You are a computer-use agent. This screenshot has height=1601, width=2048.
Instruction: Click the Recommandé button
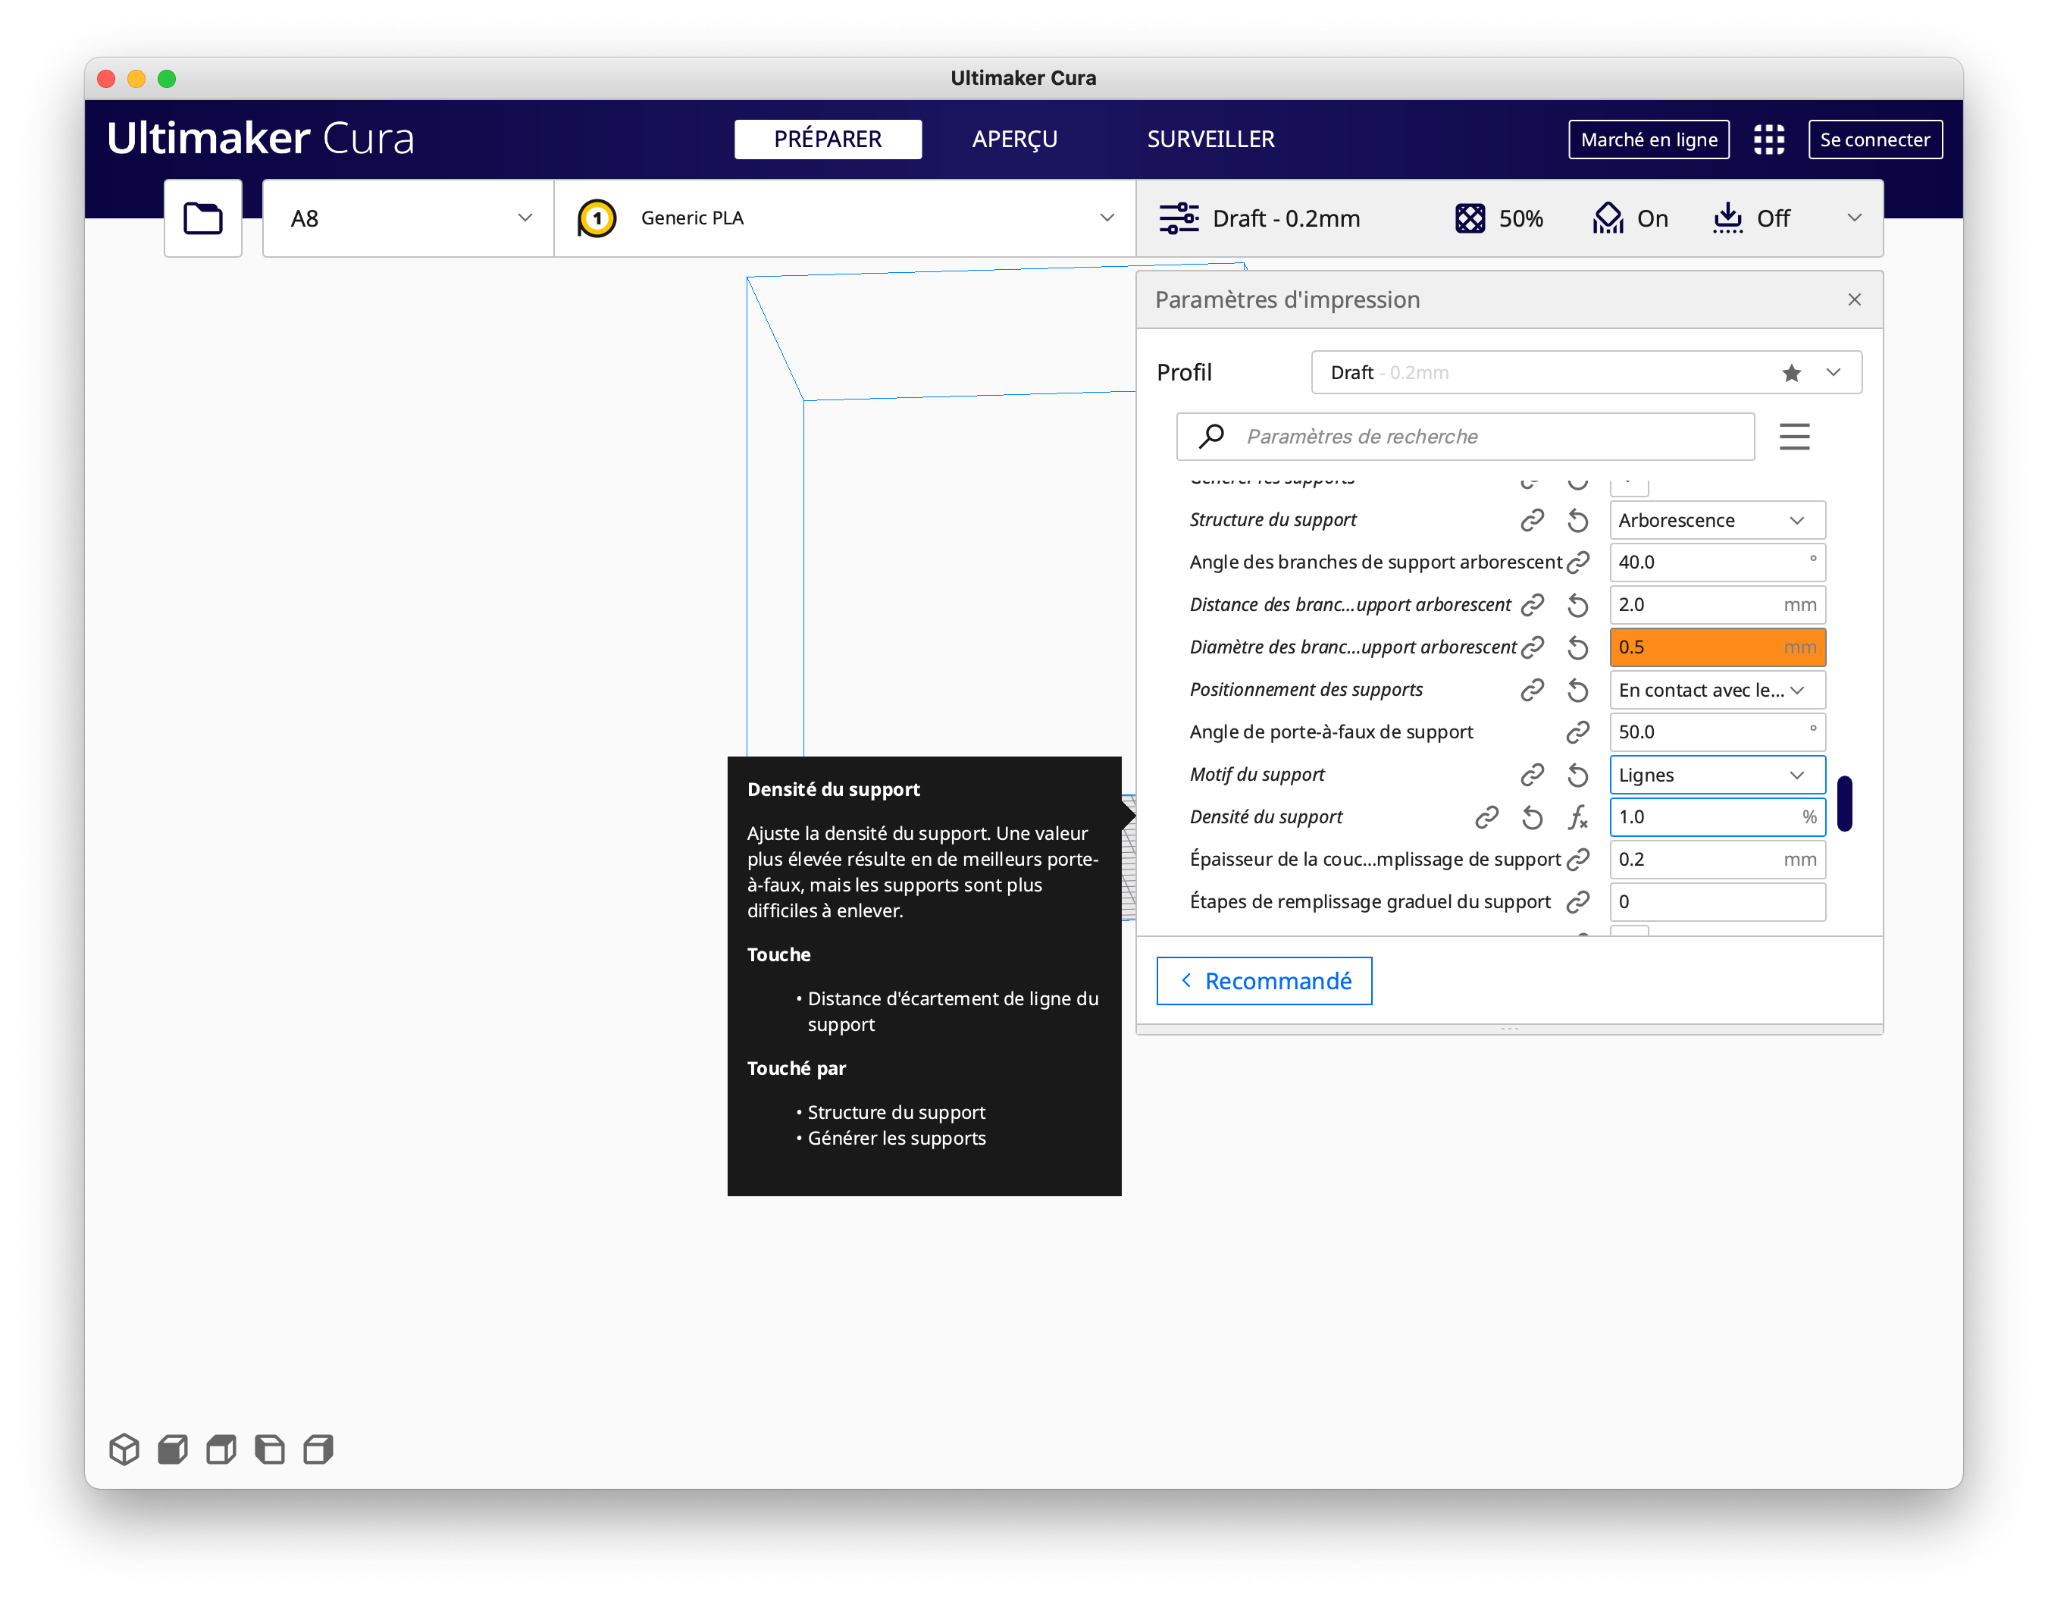pos(1264,981)
